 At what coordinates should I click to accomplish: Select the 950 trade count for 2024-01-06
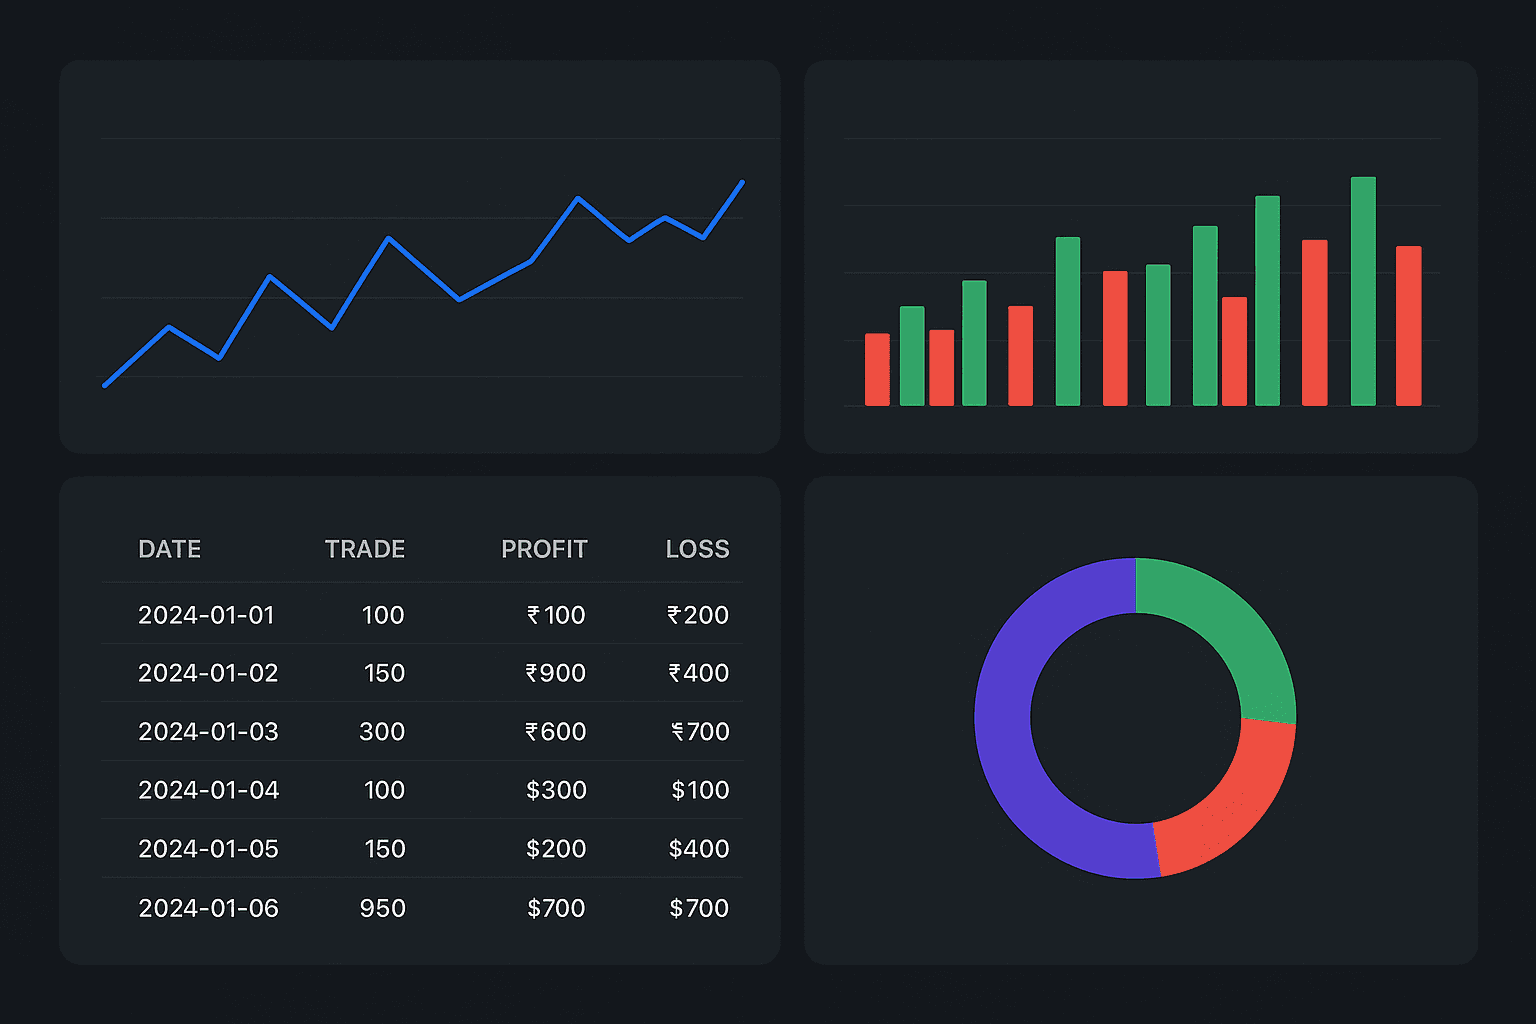point(383,908)
